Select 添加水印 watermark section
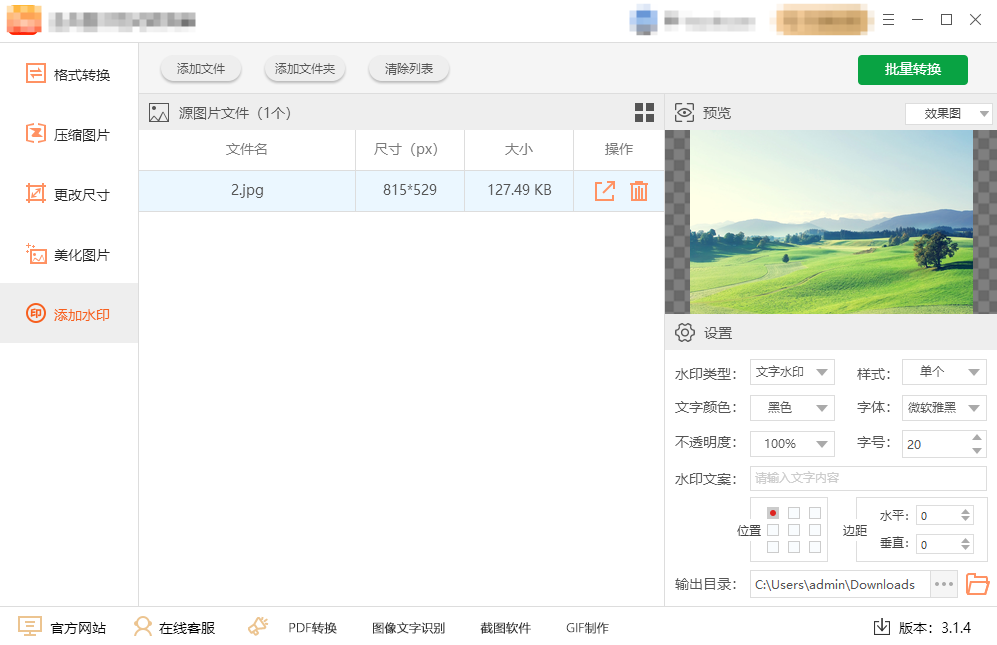 (69, 314)
